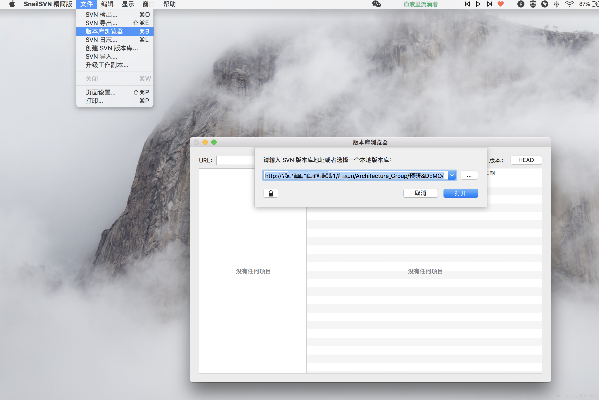
Task: Click the blue confirm button in dialog
Action: pyautogui.click(x=460, y=193)
